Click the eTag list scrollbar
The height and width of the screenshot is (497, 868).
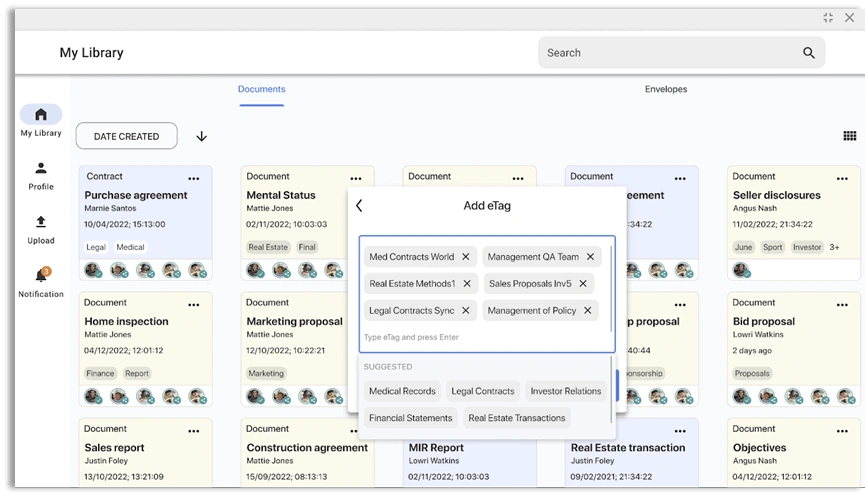click(611, 288)
